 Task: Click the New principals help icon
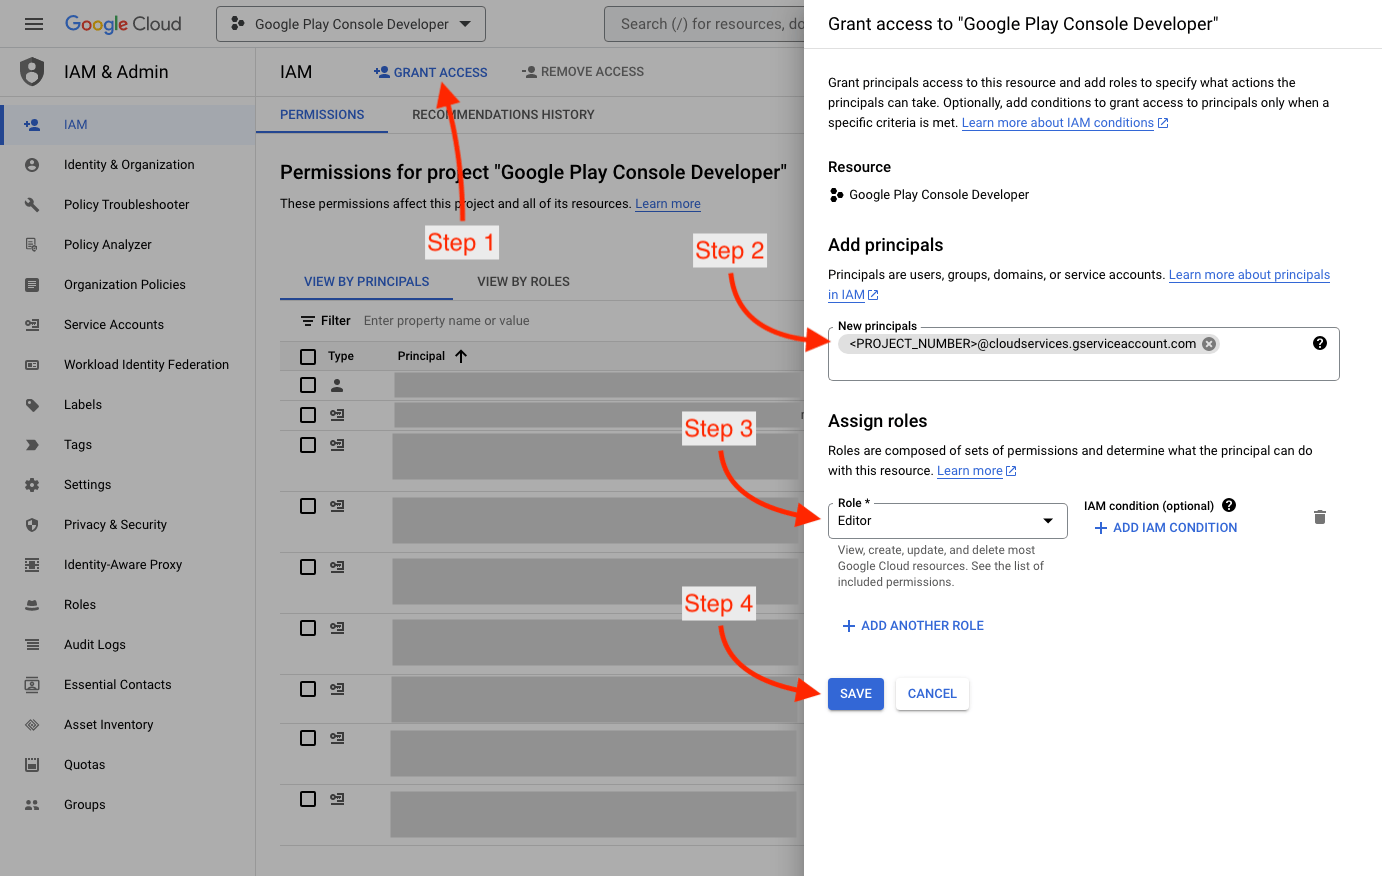tap(1320, 343)
